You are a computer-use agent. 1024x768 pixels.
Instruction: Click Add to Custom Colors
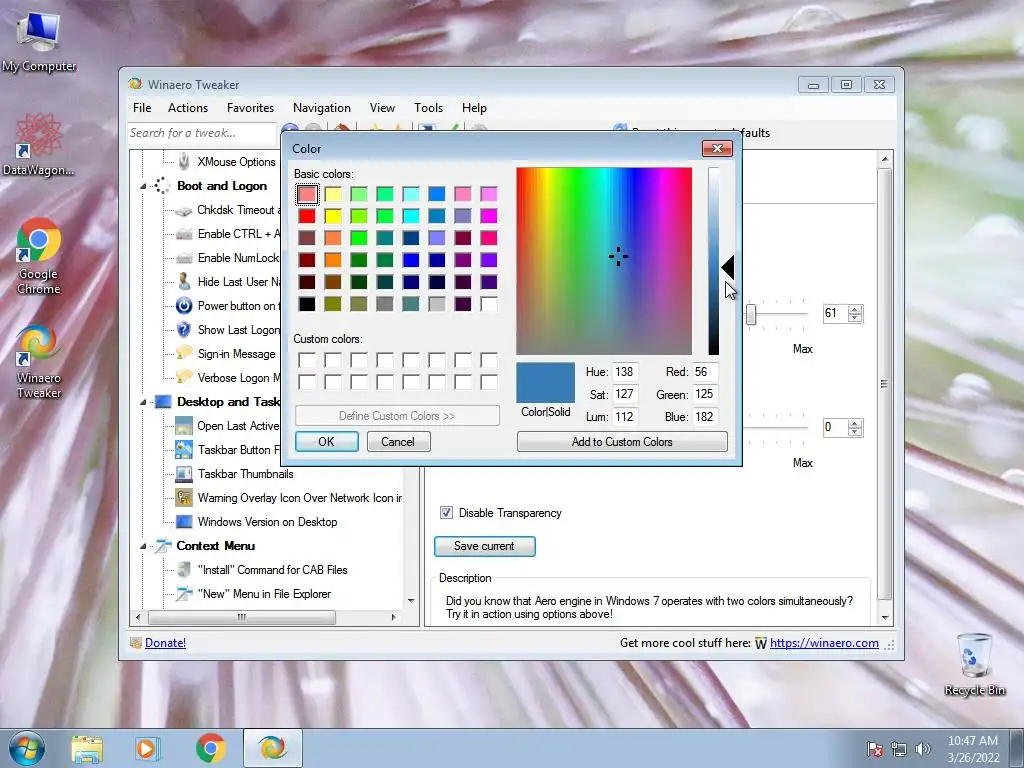tap(622, 441)
